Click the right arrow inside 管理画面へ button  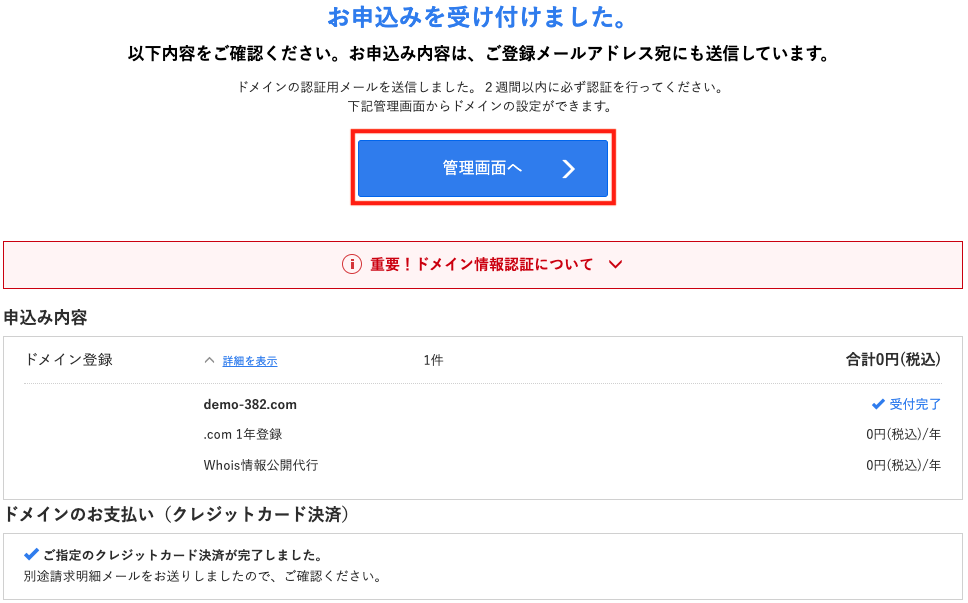coord(569,168)
